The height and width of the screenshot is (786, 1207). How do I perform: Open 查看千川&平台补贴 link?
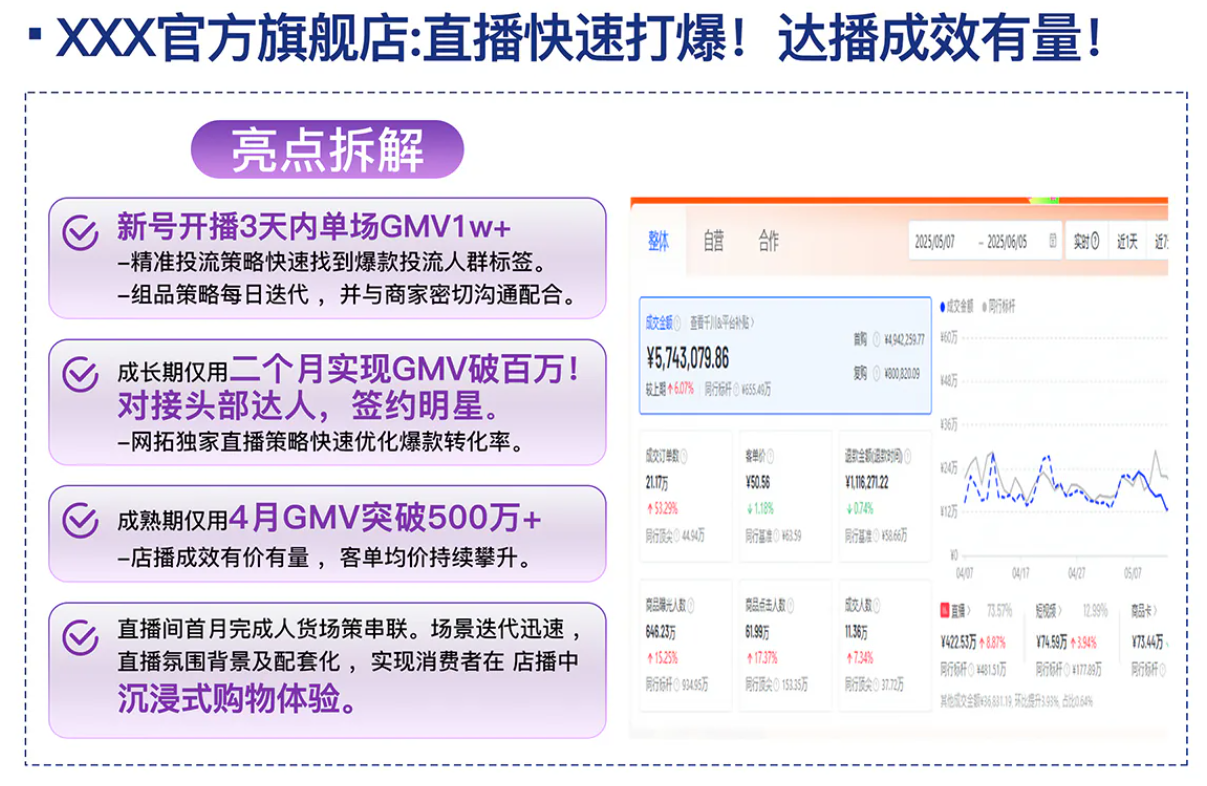[x=722, y=323]
